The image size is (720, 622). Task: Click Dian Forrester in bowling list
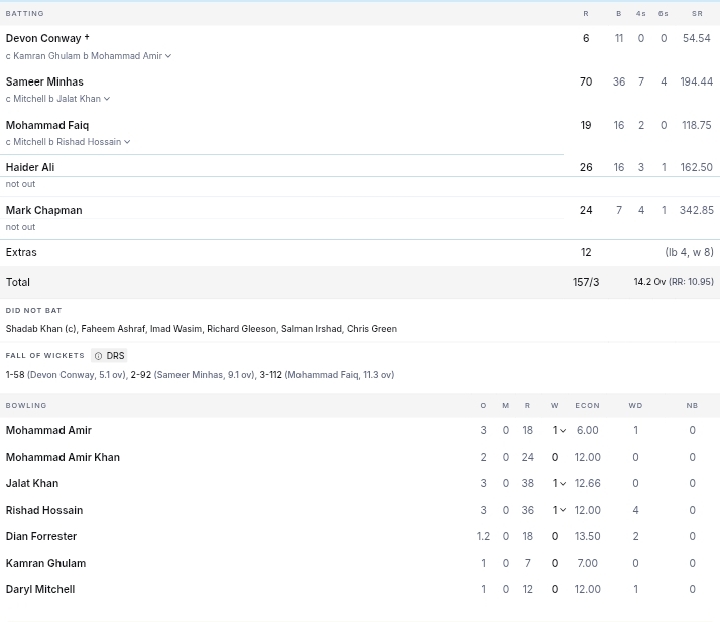[x=41, y=537]
